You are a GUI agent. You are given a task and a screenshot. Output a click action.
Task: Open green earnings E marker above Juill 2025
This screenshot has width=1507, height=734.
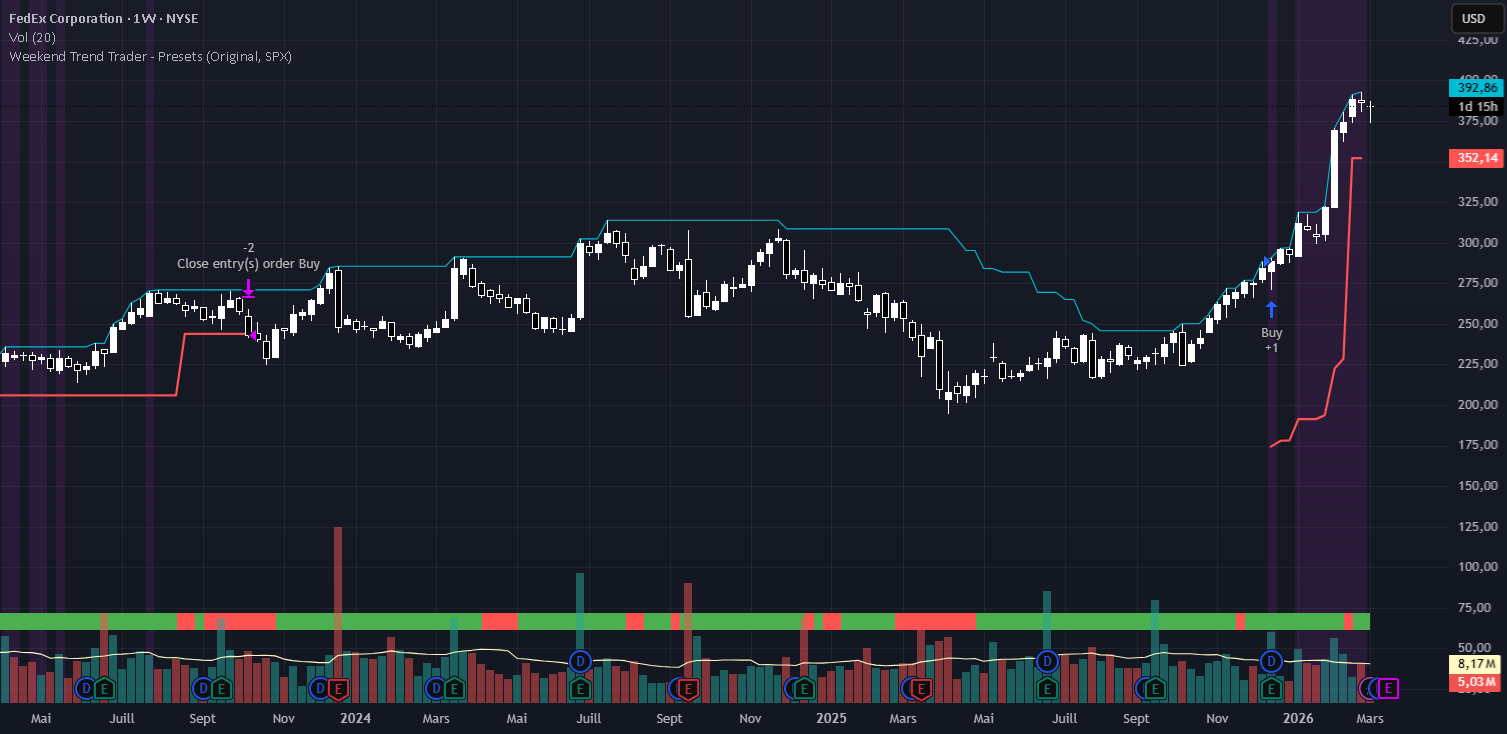point(1047,689)
